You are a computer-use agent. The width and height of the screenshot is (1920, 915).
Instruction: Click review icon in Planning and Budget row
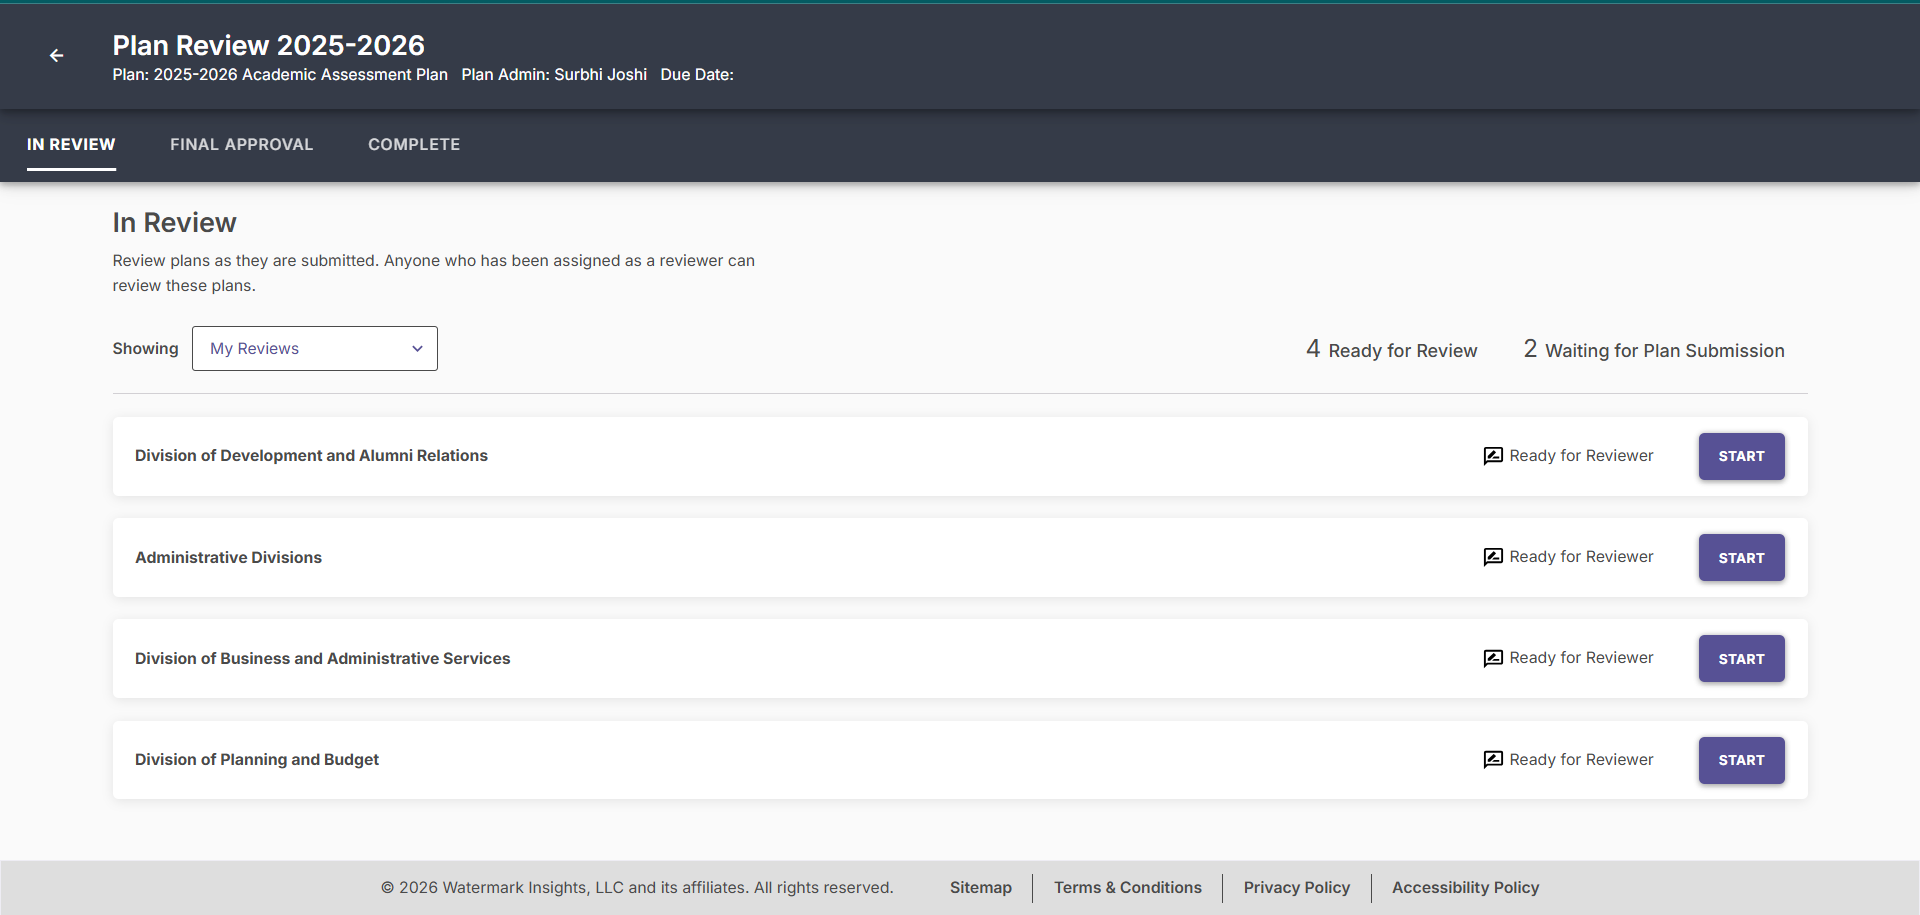[1493, 760]
